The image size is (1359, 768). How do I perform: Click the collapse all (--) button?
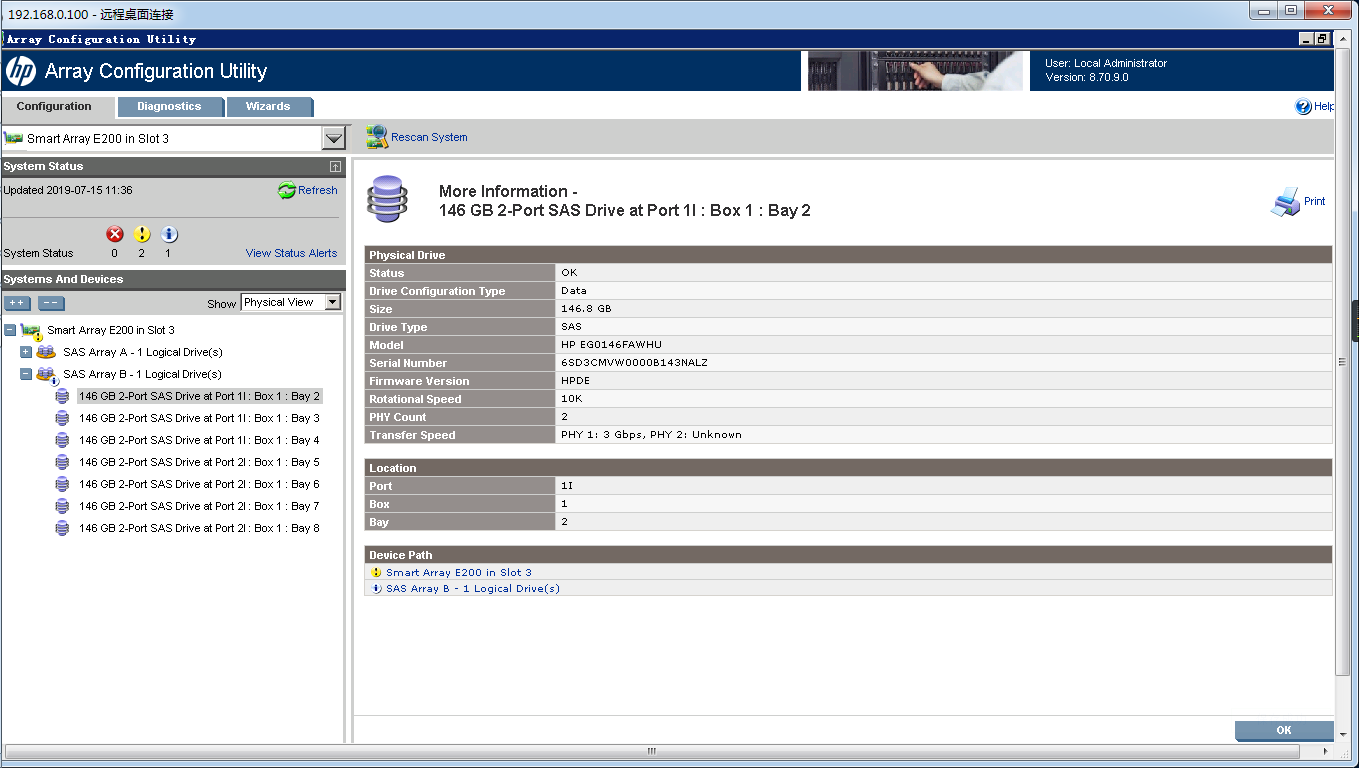(x=51, y=303)
